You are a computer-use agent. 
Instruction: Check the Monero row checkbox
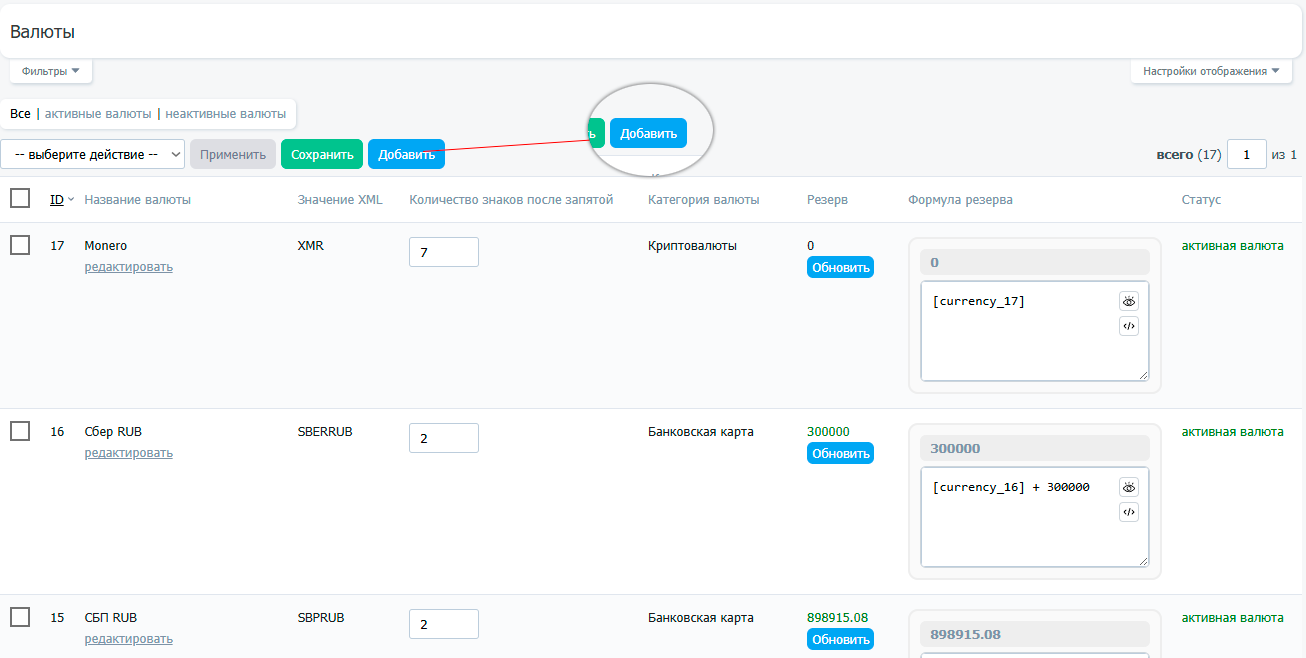[20, 245]
